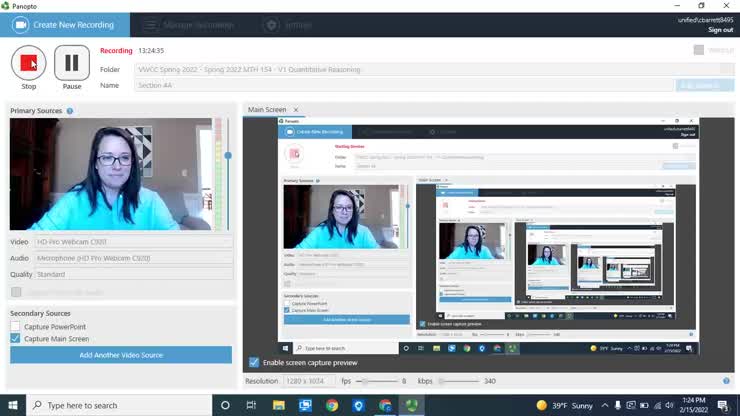The height and width of the screenshot is (416, 740).
Task: Open Task View on the taskbar
Action: (252, 405)
